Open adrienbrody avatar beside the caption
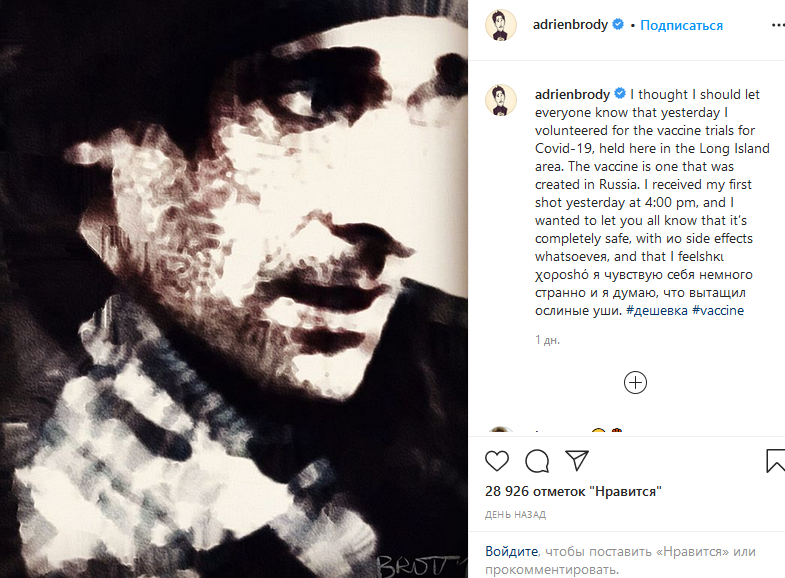The height and width of the screenshot is (578, 785). (501, 100)
